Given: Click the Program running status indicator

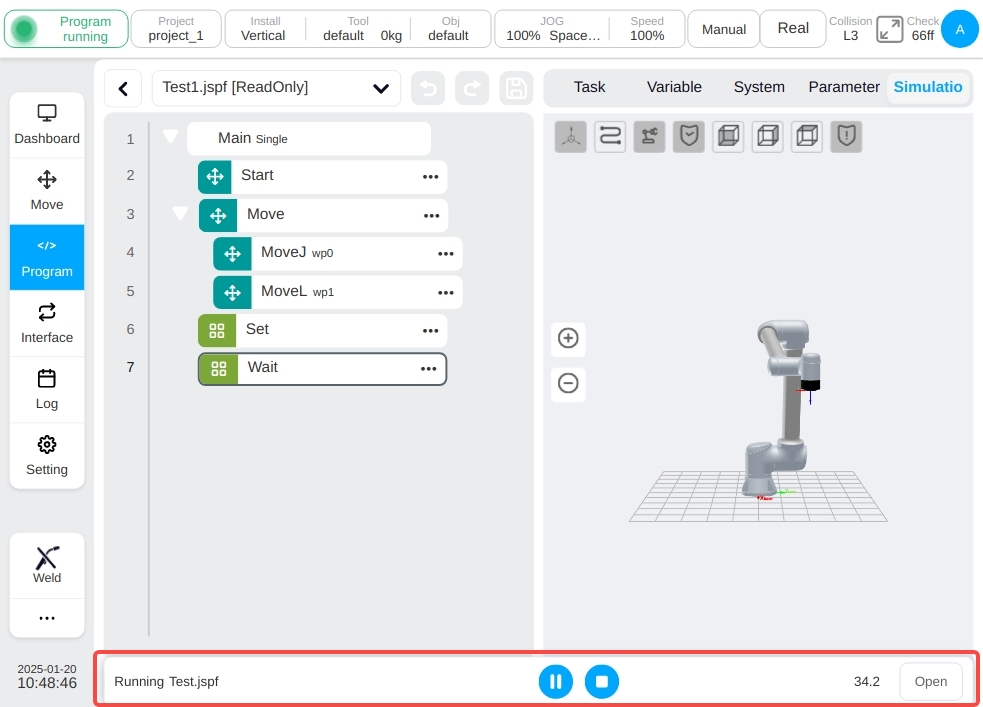Looking at the screenshot, I should pyautogui.click(x=66, y=29).
